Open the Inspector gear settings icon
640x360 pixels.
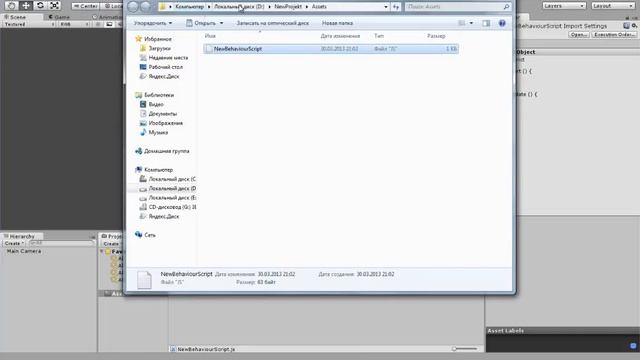[635, 26]
